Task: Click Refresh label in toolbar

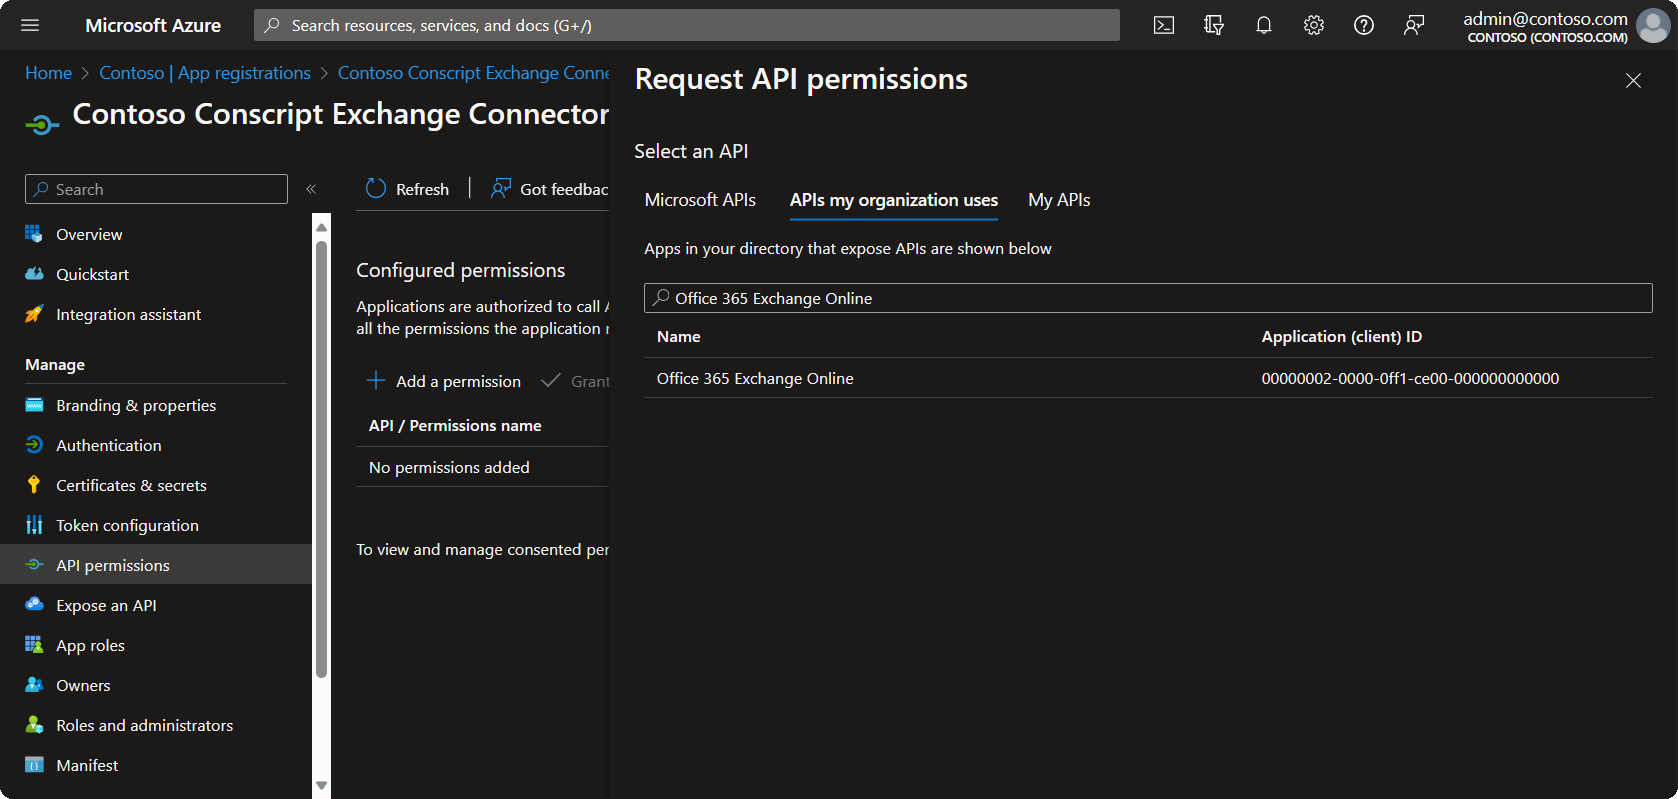Action: pos(422,189)
